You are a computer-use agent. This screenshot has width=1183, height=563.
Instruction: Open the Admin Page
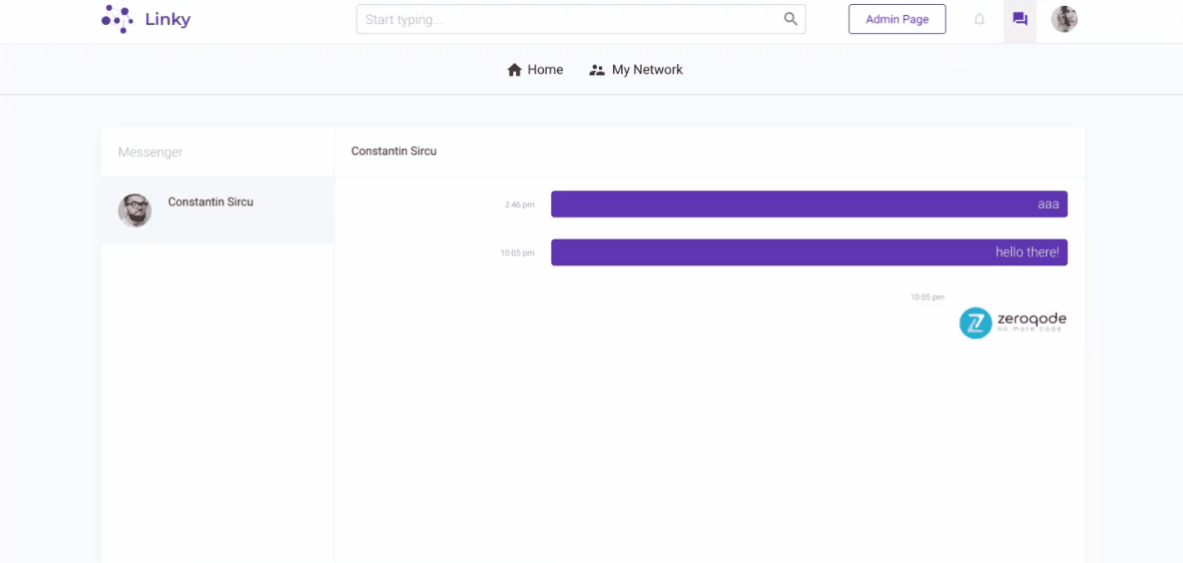(x=896, y=19)
